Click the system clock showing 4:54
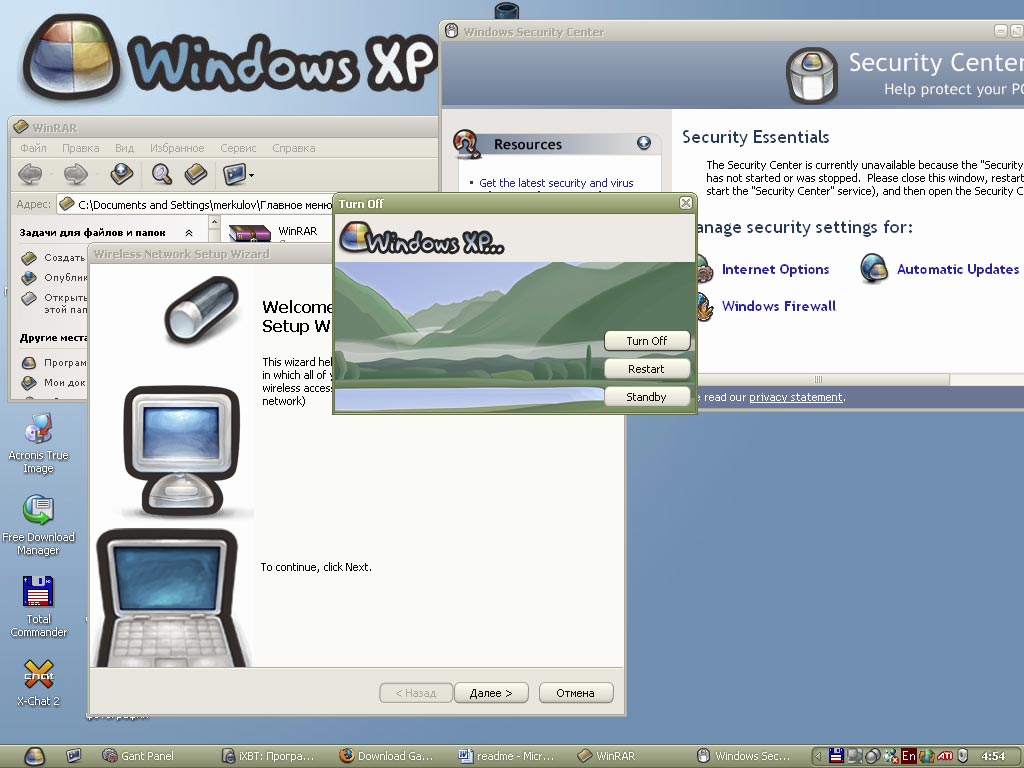Screen dimensions: 1024x768 tap(993, 756)
